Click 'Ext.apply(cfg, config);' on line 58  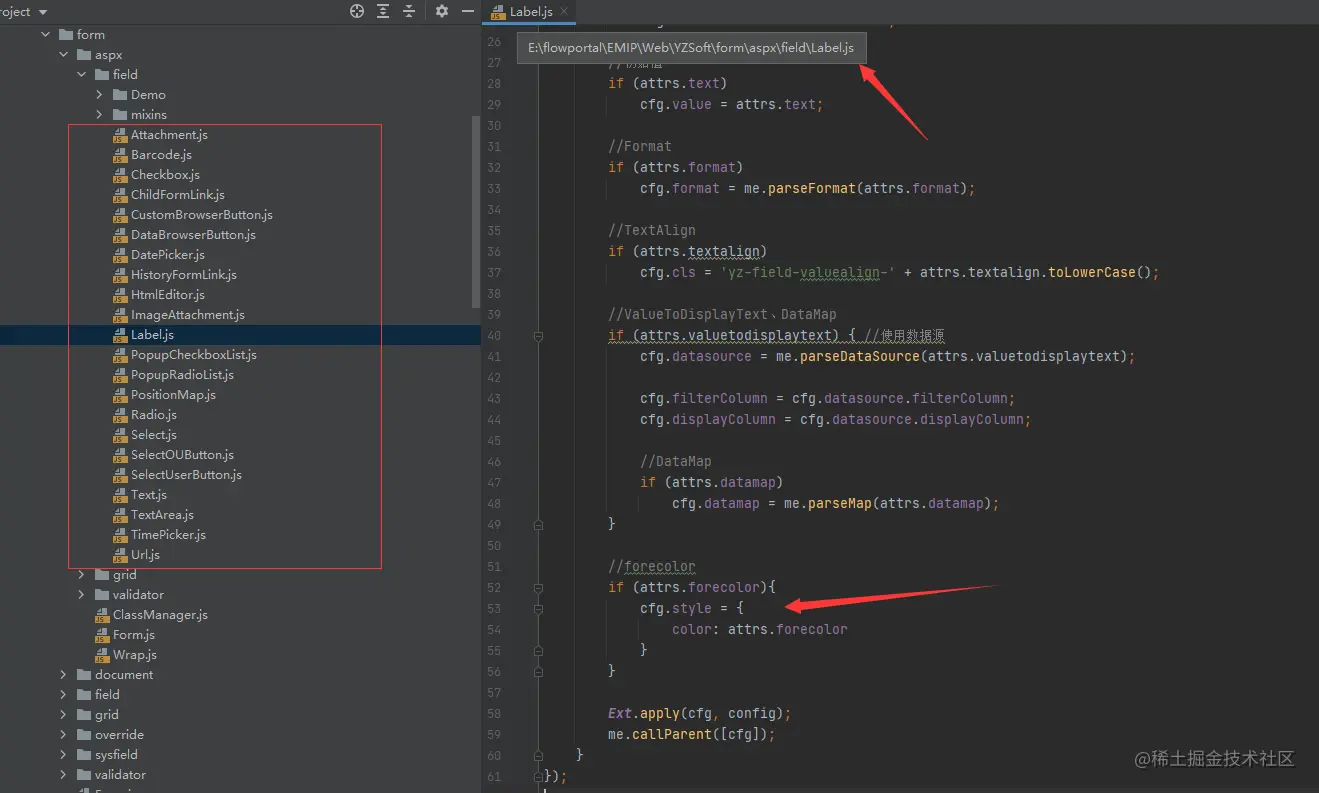(x=700, y=714)
